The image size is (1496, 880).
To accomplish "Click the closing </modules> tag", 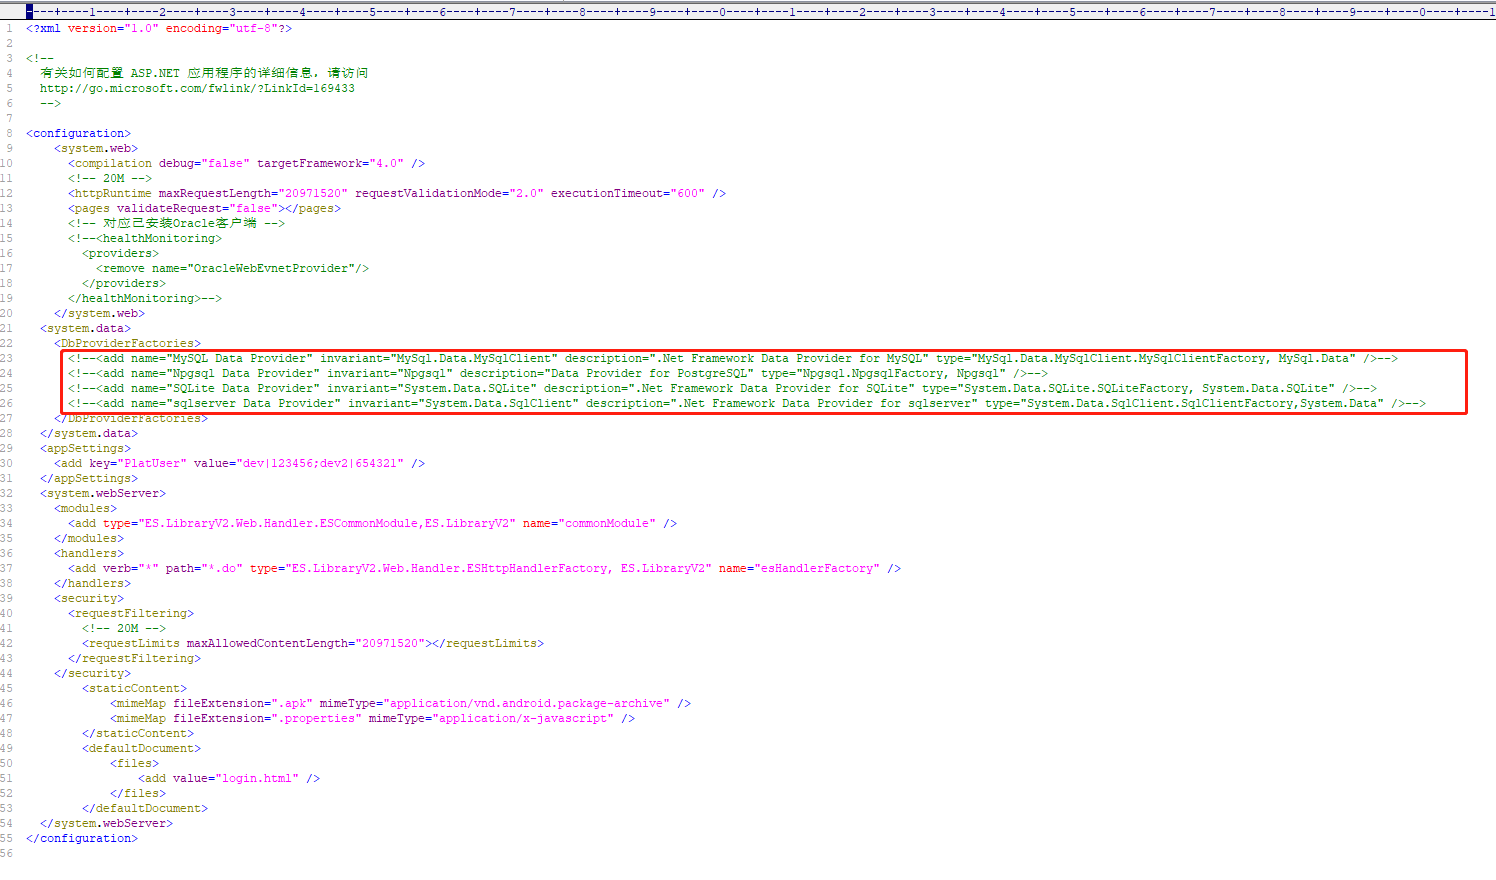I will 89,538.
